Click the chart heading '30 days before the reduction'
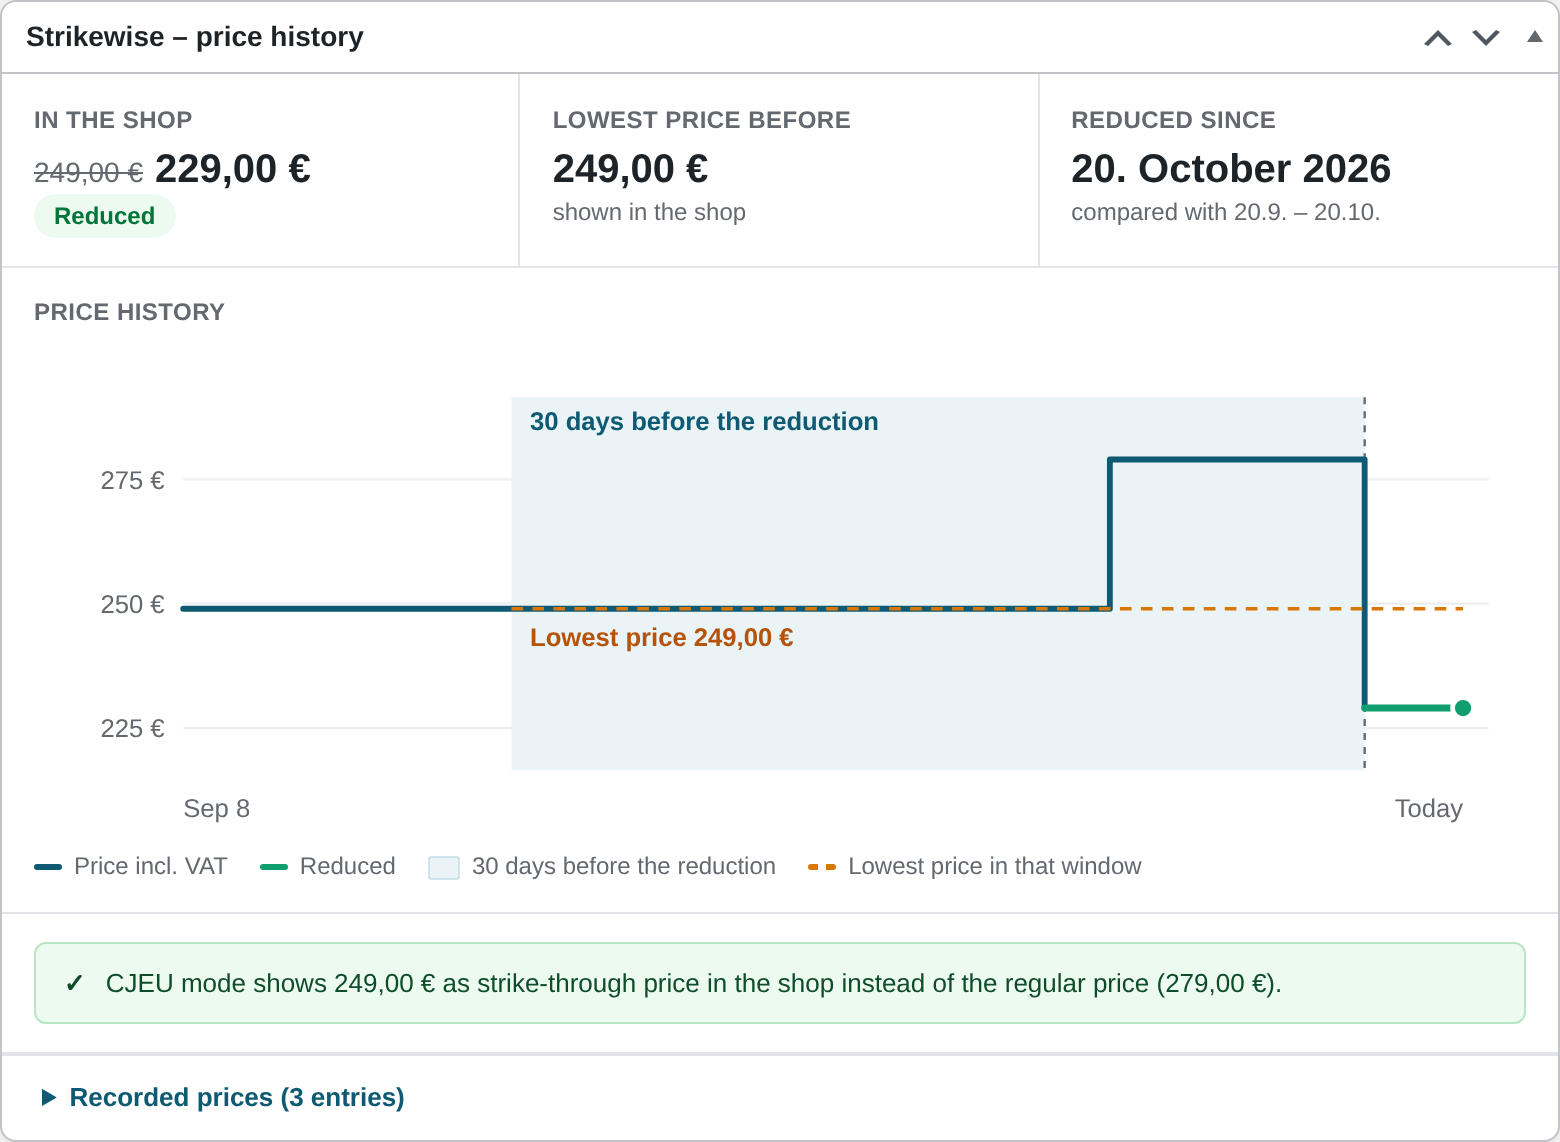The height and width of the screenshot is (1142, 1560). pyautogui.click(x=704, y=422)
